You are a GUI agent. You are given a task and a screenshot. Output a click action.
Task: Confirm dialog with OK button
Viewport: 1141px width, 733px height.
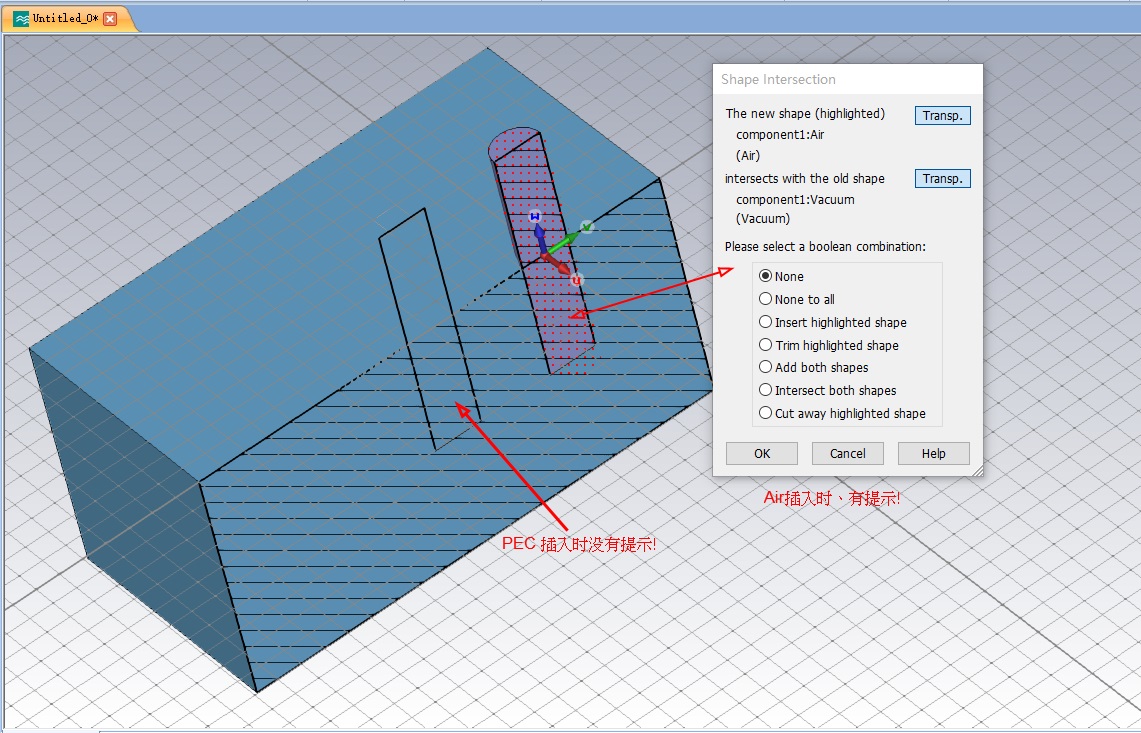point(762,453)
